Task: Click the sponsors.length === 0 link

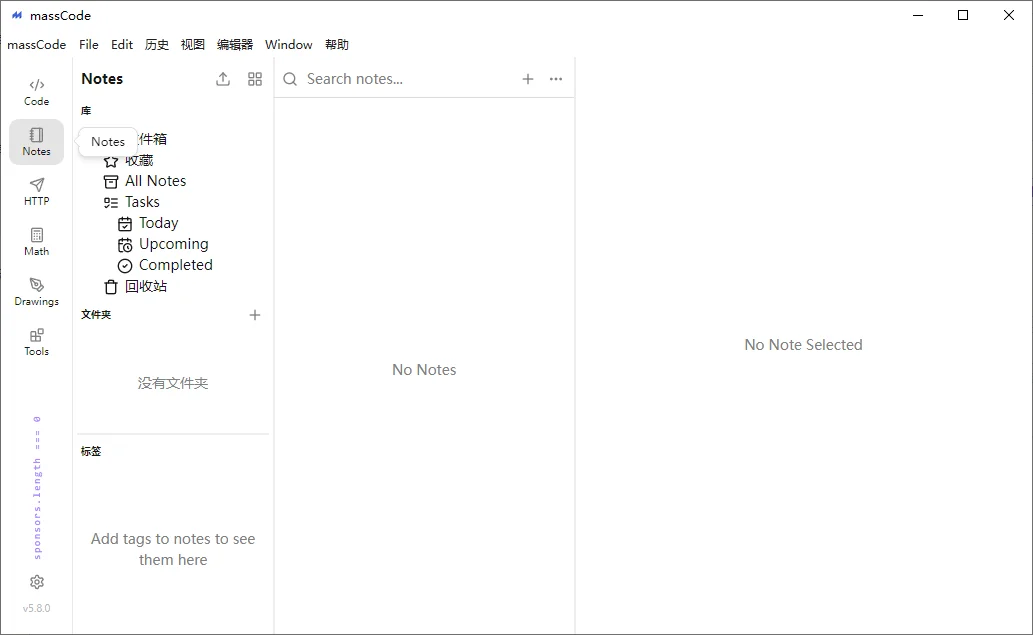Action: point(37,487)
